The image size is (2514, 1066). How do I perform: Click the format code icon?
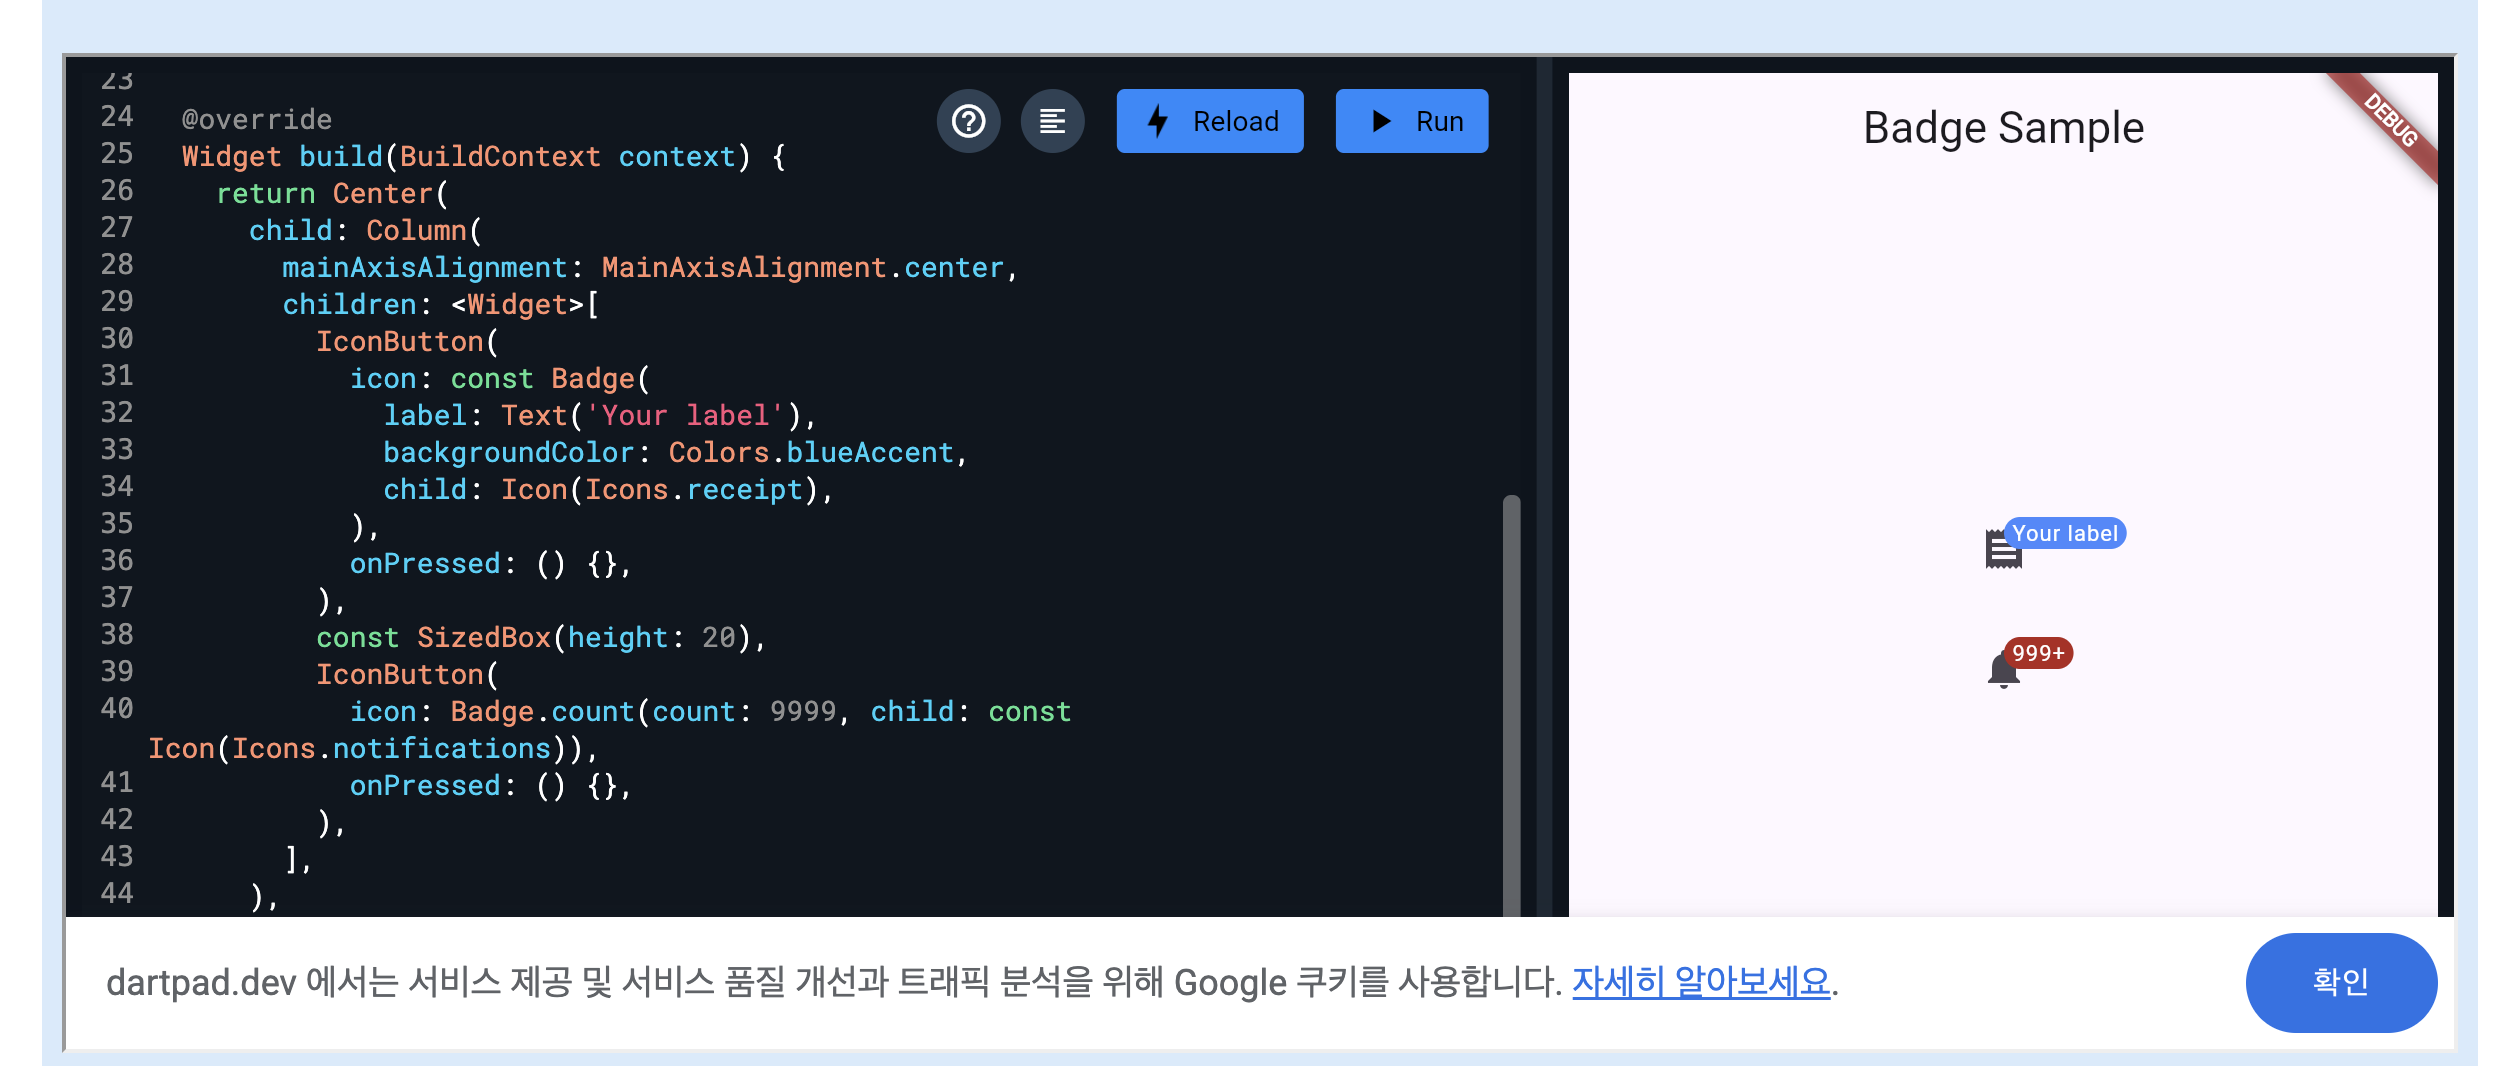1052,121
